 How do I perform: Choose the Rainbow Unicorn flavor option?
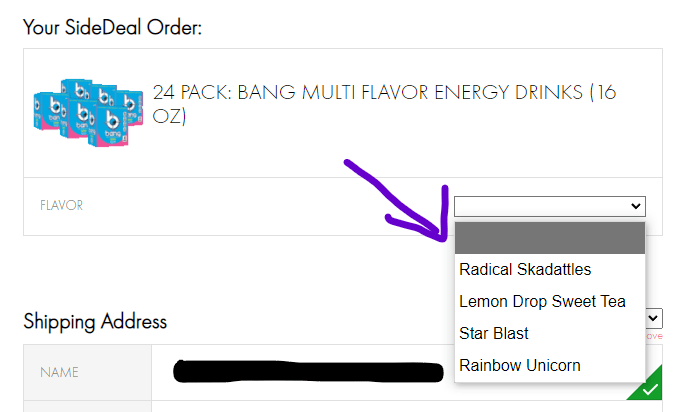(x=519, y=365)
